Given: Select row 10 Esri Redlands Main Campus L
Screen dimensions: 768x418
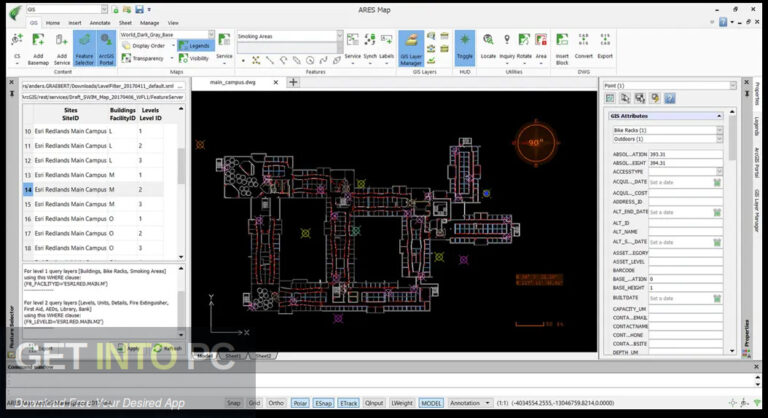Looking at the screenshot, I should (x=93, y=131).
